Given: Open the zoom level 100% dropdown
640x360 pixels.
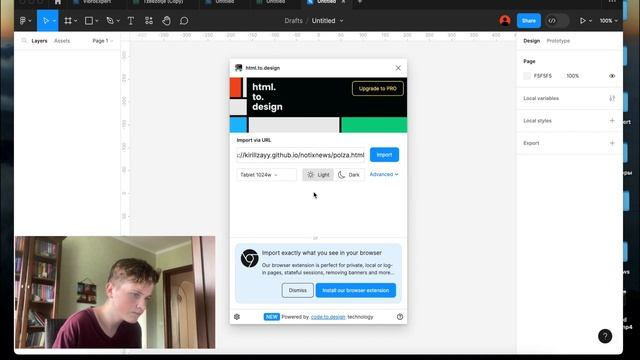Looking at the screenshot, I should click(608, 21).
